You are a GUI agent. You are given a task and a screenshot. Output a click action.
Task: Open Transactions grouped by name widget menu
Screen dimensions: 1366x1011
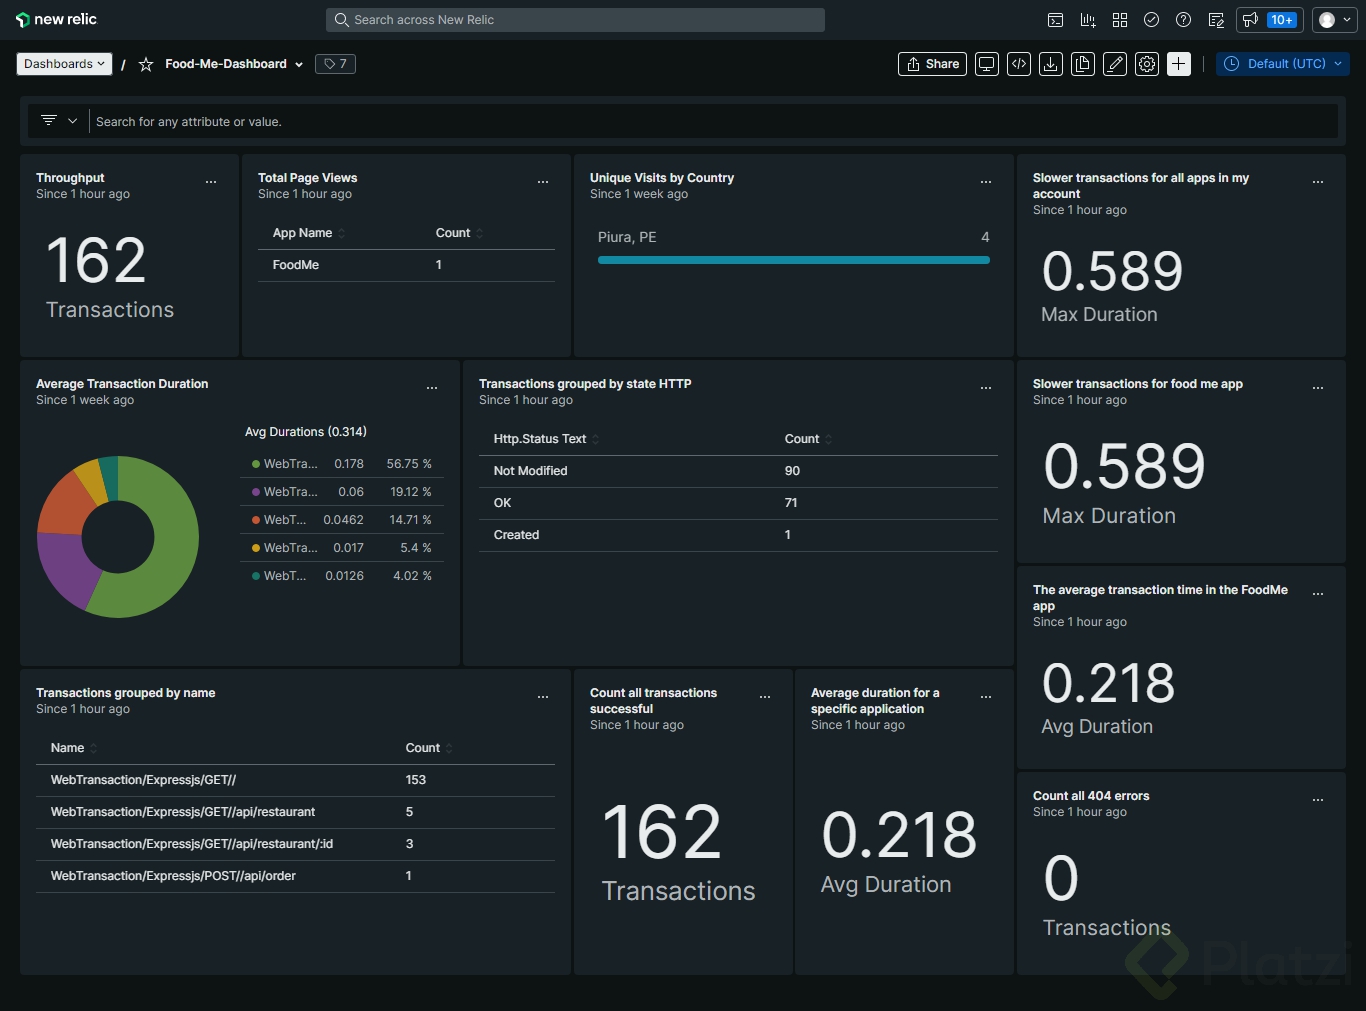click(x=543, y=697)
